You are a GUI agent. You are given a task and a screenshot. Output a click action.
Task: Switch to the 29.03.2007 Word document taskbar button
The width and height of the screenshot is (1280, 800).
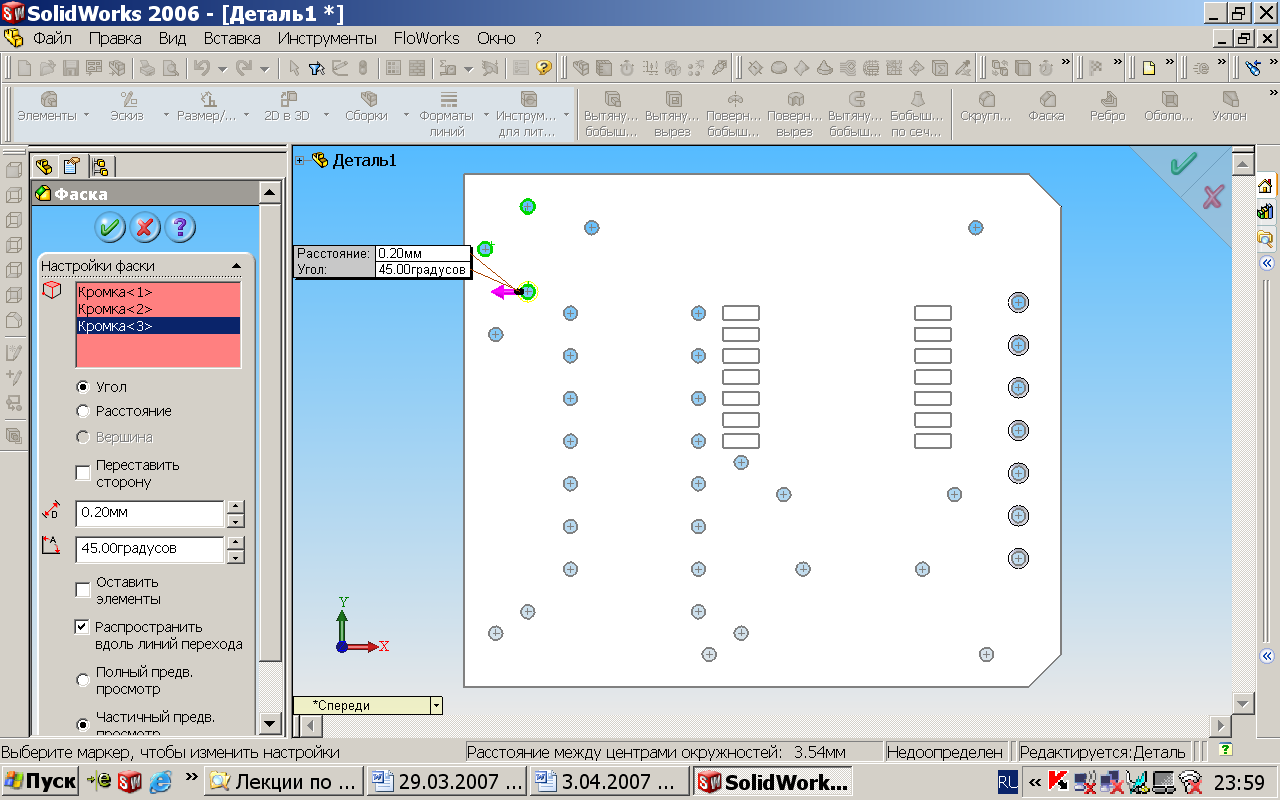tap(447, 781)
